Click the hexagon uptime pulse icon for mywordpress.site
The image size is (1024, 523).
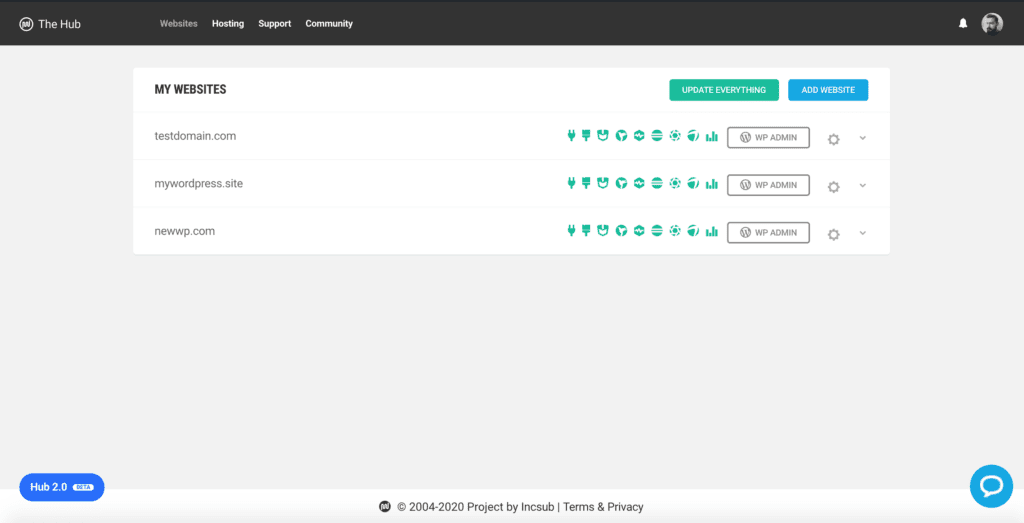639,183
